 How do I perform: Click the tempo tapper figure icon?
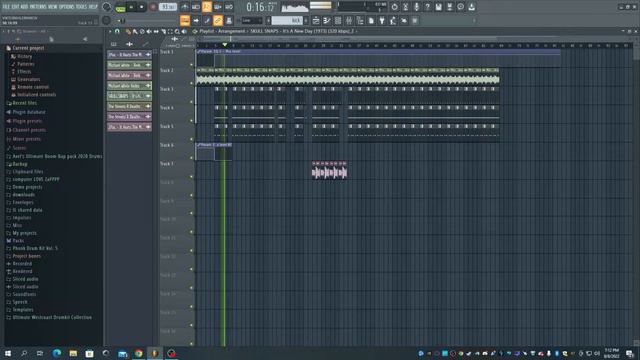pos(393,20)
